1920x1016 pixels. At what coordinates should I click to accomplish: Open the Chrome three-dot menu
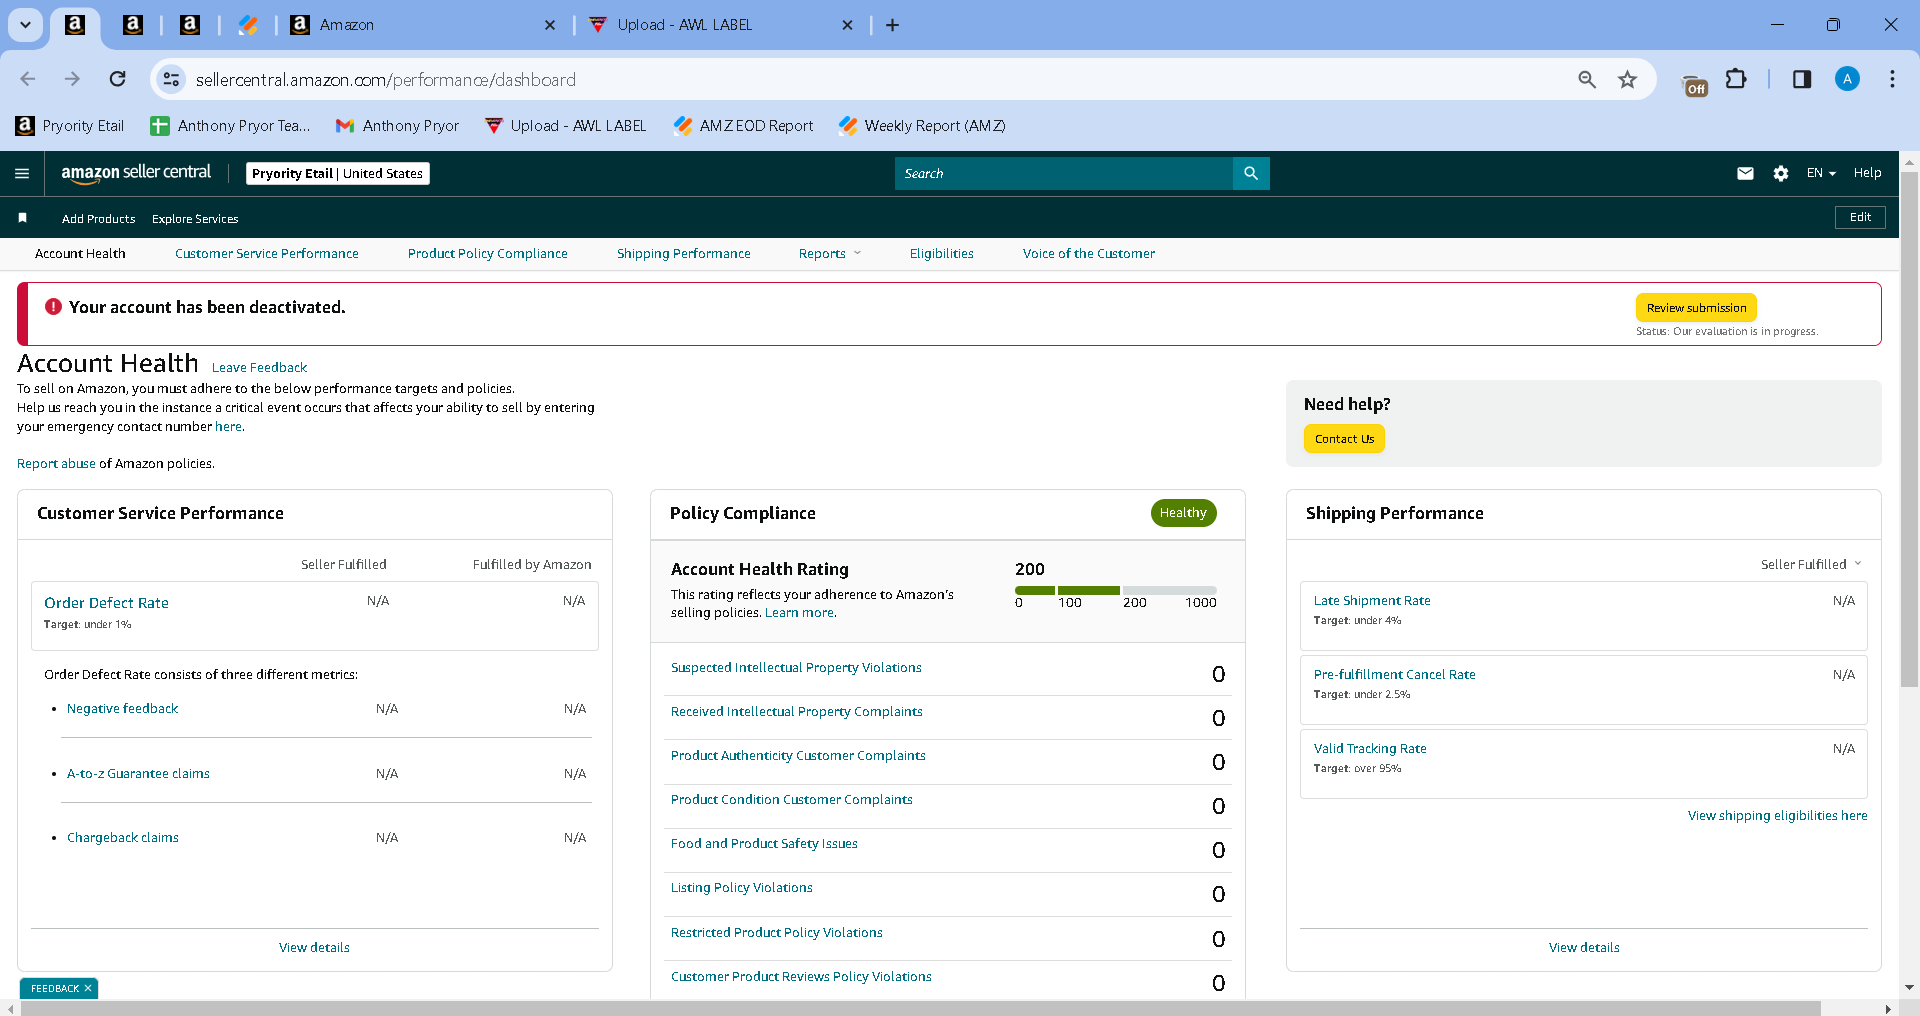tap(1892, 79)
